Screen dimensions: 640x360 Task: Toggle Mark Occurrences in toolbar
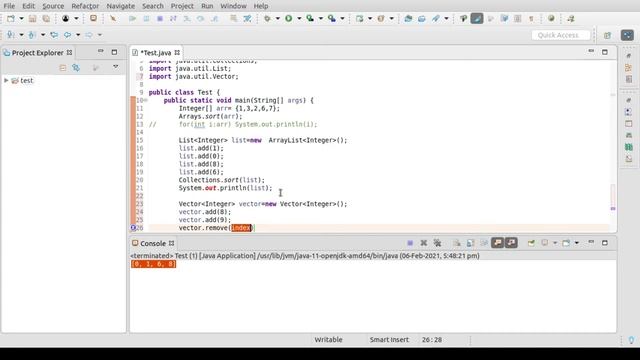click(477, 18)
